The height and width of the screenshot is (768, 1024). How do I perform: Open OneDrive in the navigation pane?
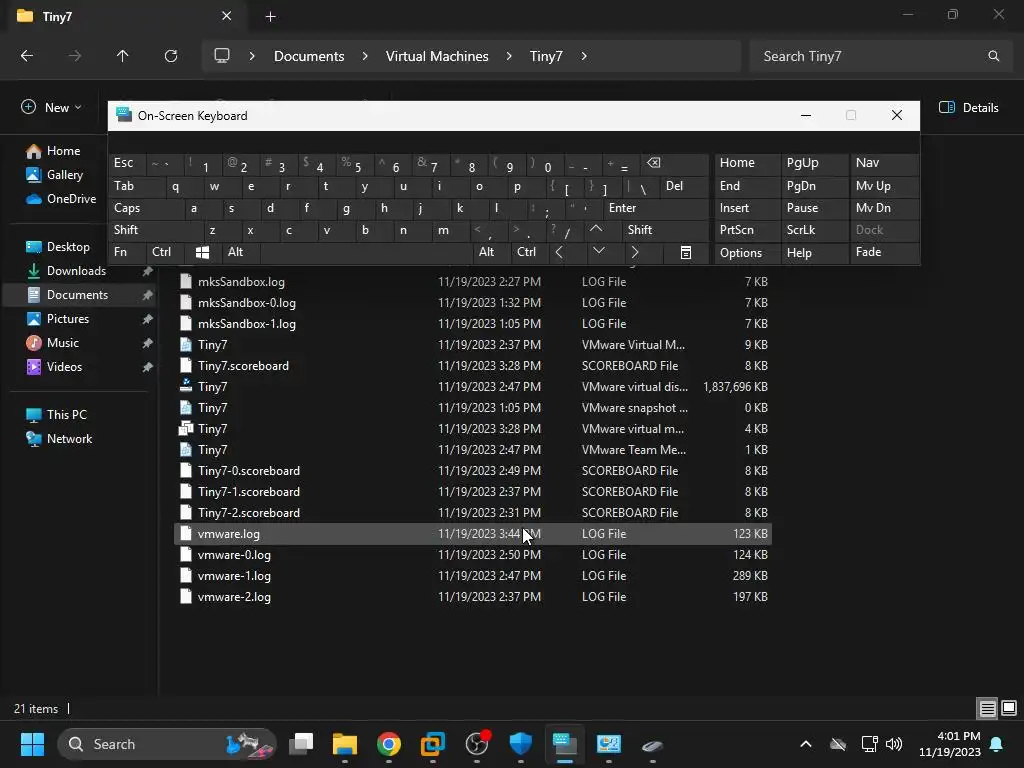71,199
